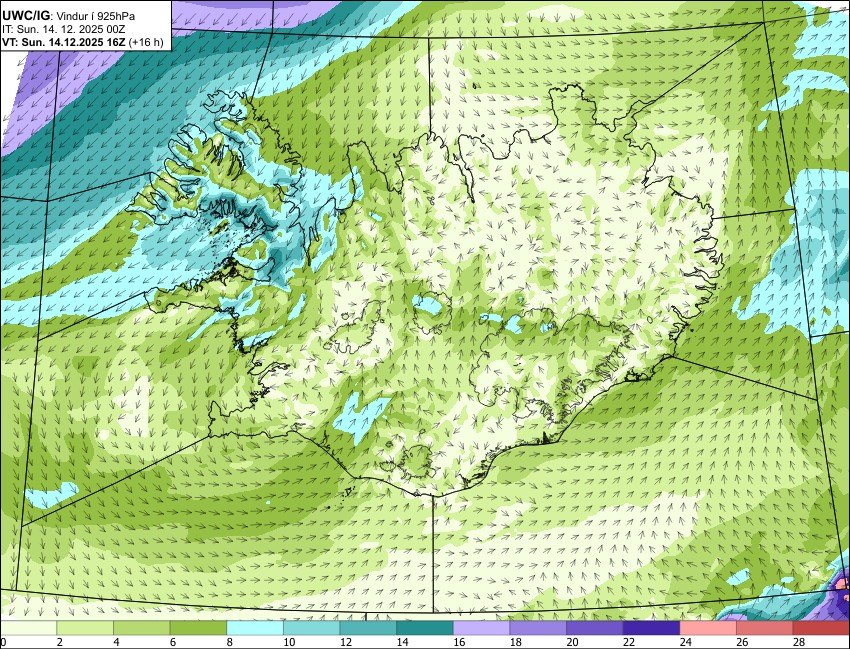Click the dark indigo 22–24 legend swatch
The height and width of the screenshot is (649, 850).
pyautogui.click(x=652, y=628)
